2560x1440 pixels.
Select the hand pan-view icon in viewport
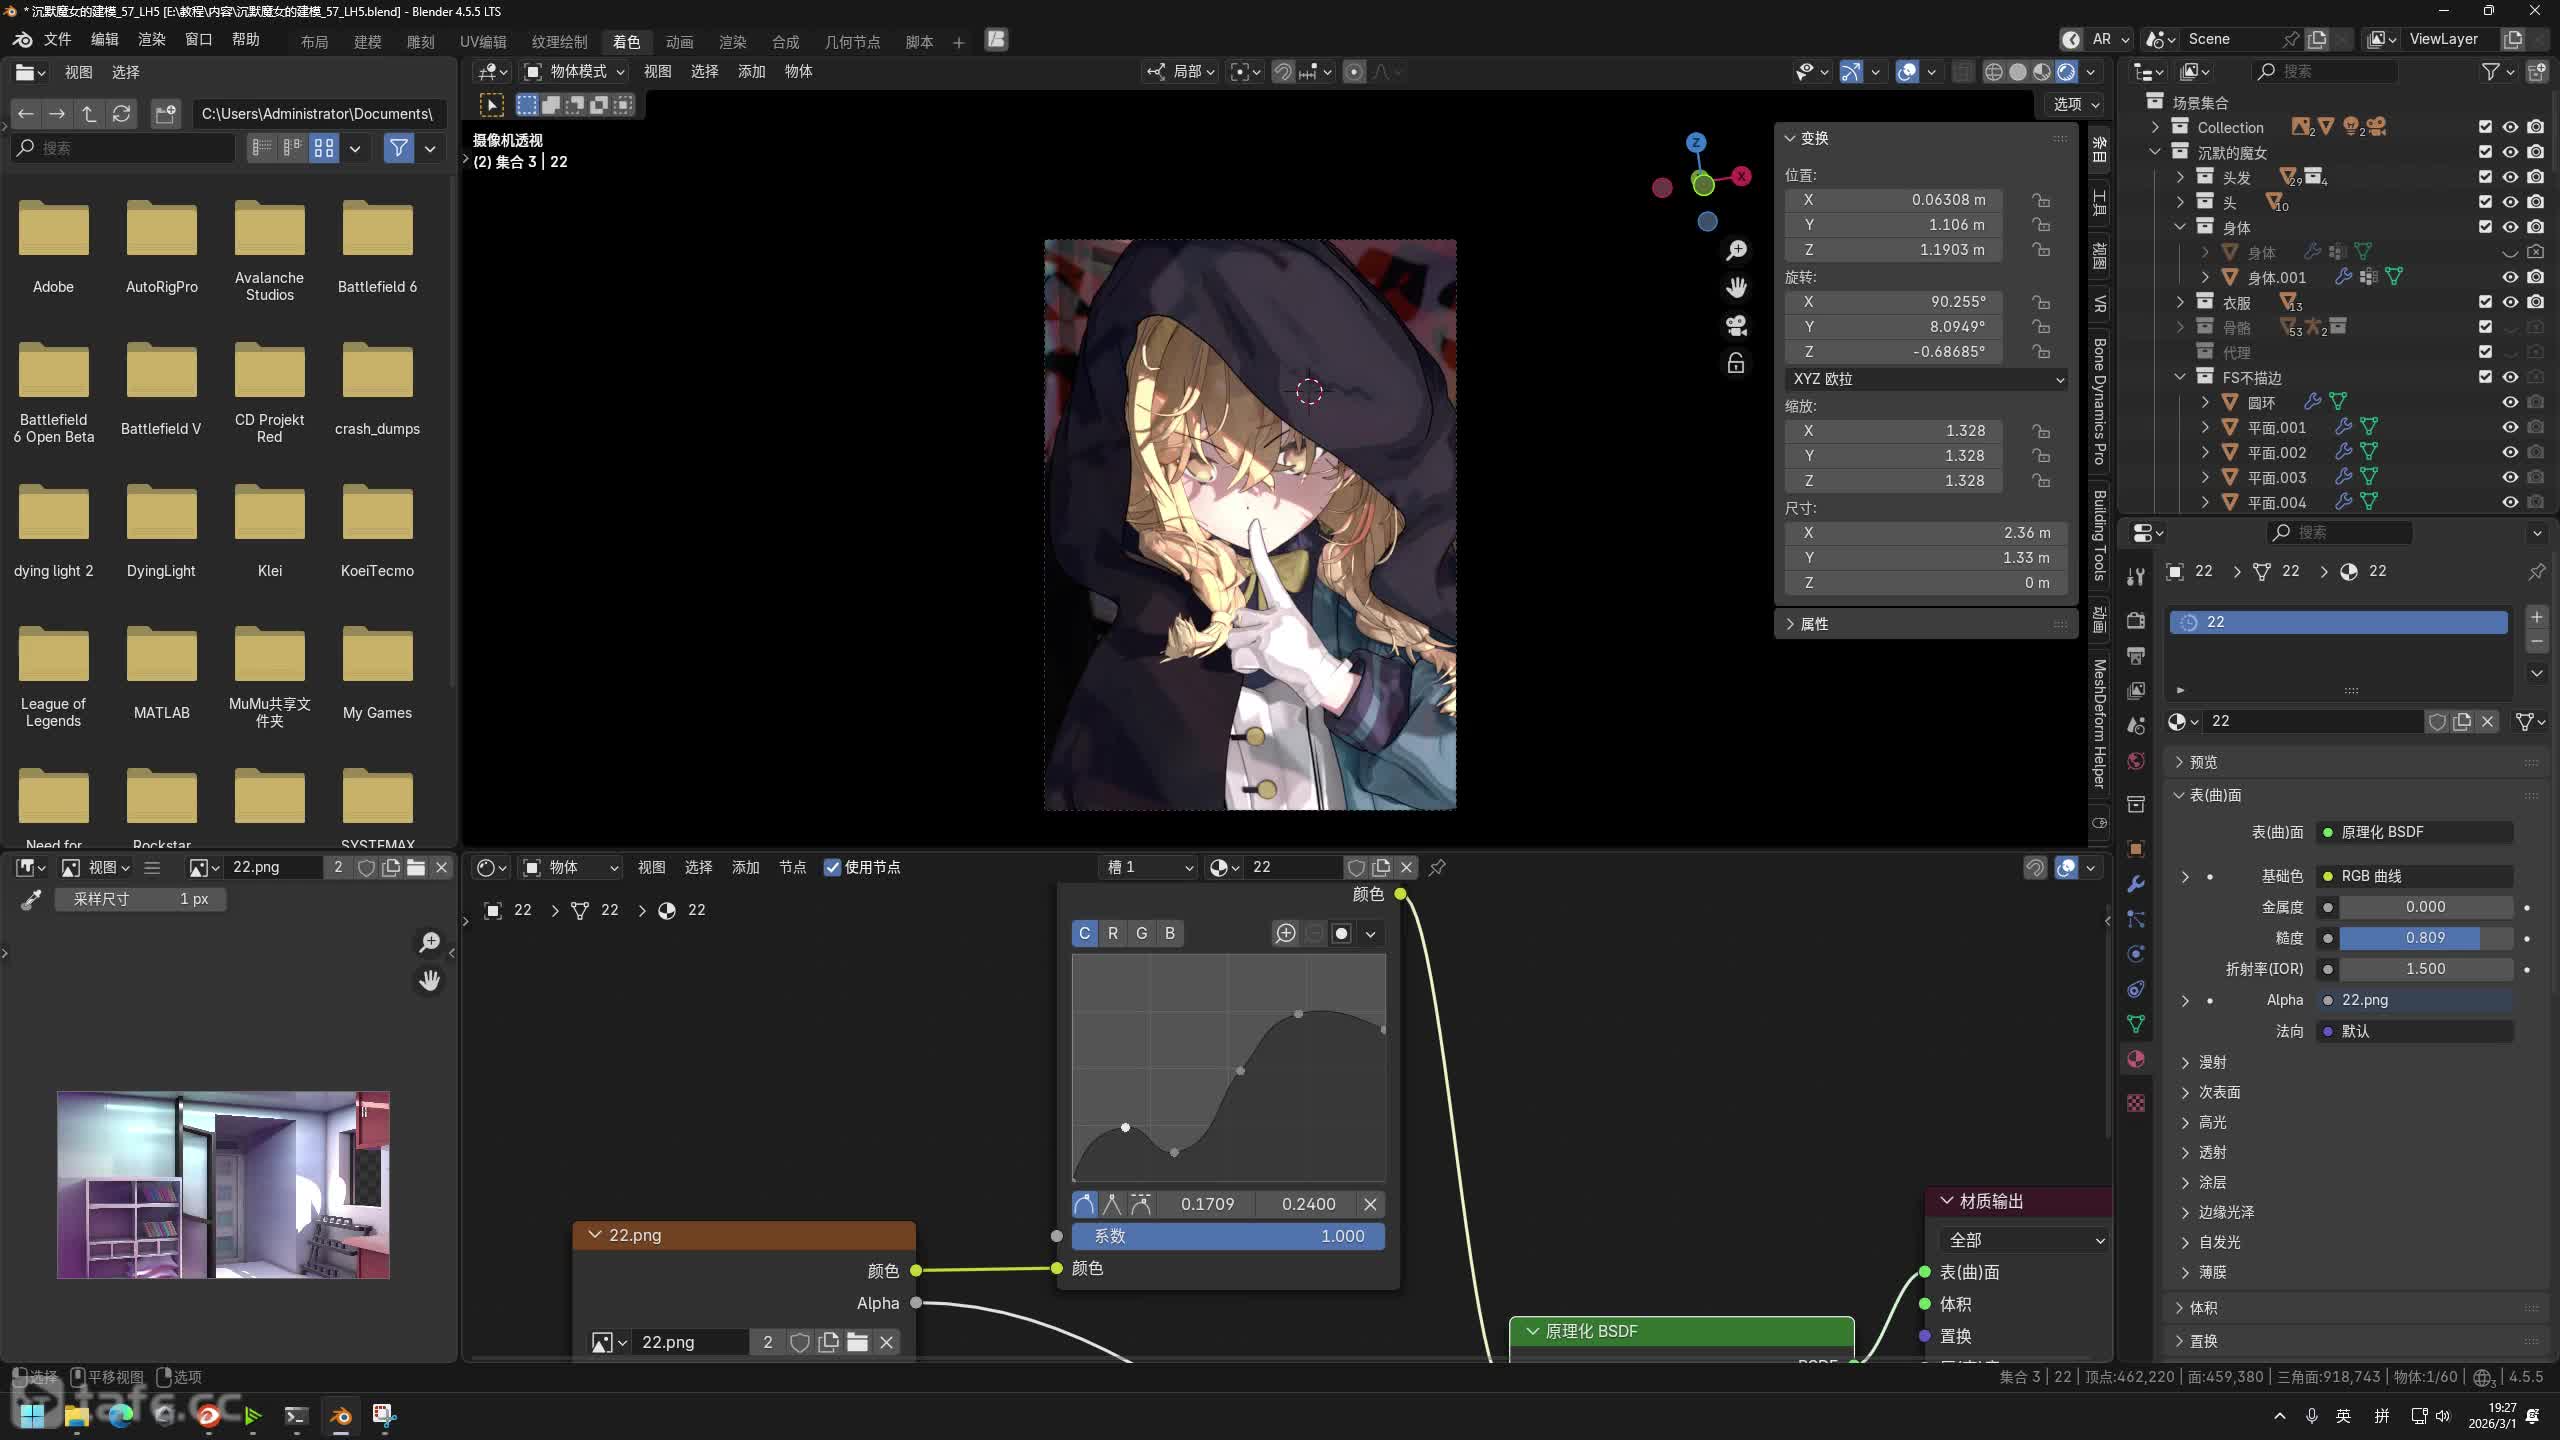pyautogui.click(x=1736, y=288)
